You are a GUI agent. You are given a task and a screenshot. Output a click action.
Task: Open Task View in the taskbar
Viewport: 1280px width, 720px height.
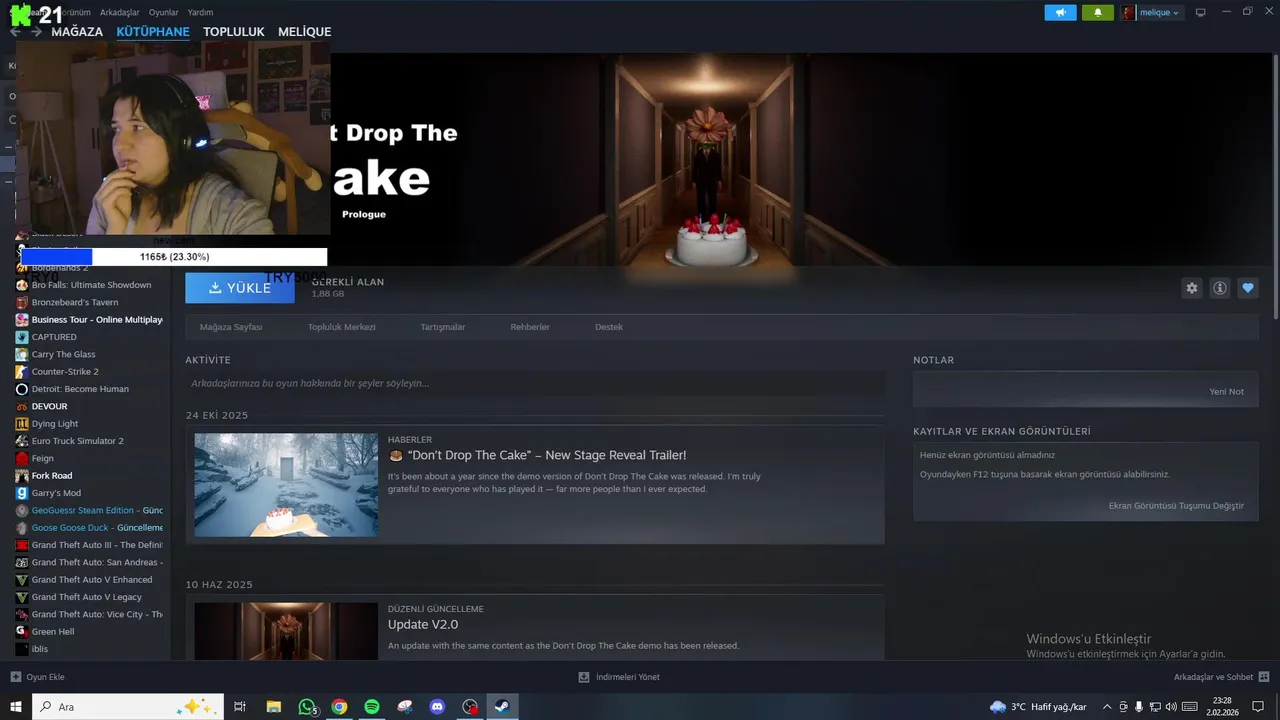pos(240,707)
